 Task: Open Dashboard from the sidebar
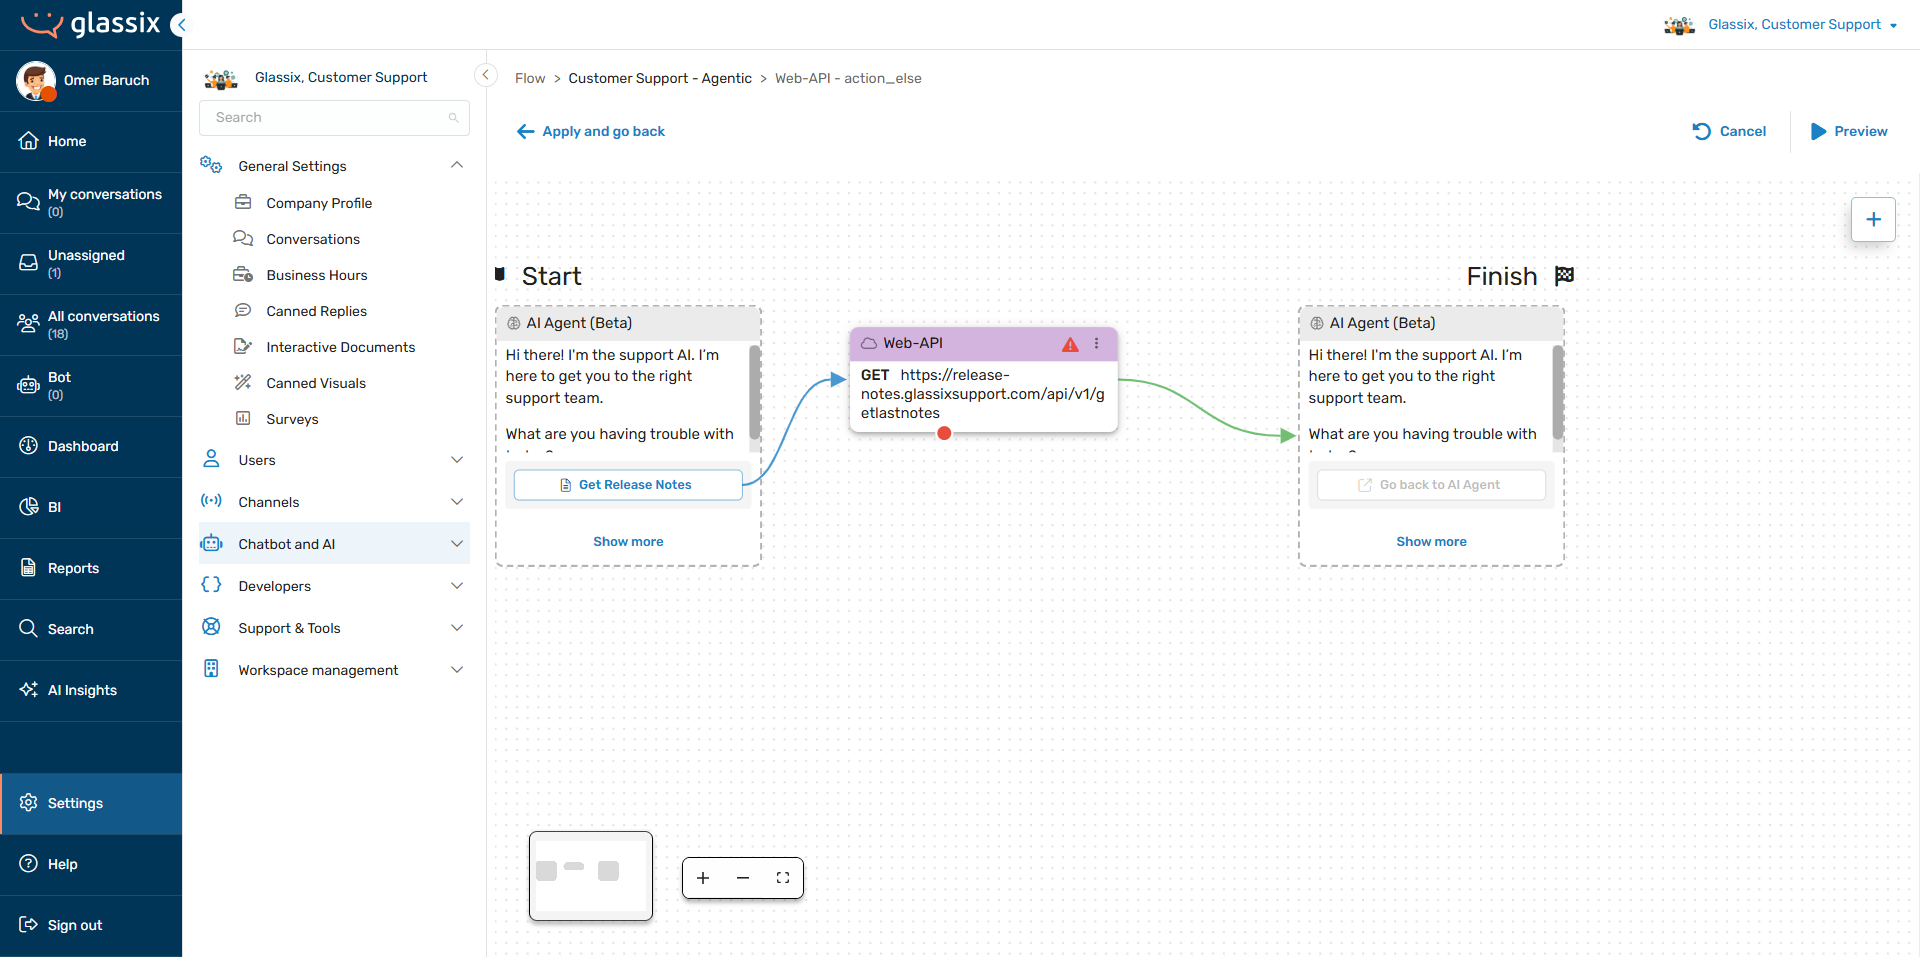[x=91, y=446]
